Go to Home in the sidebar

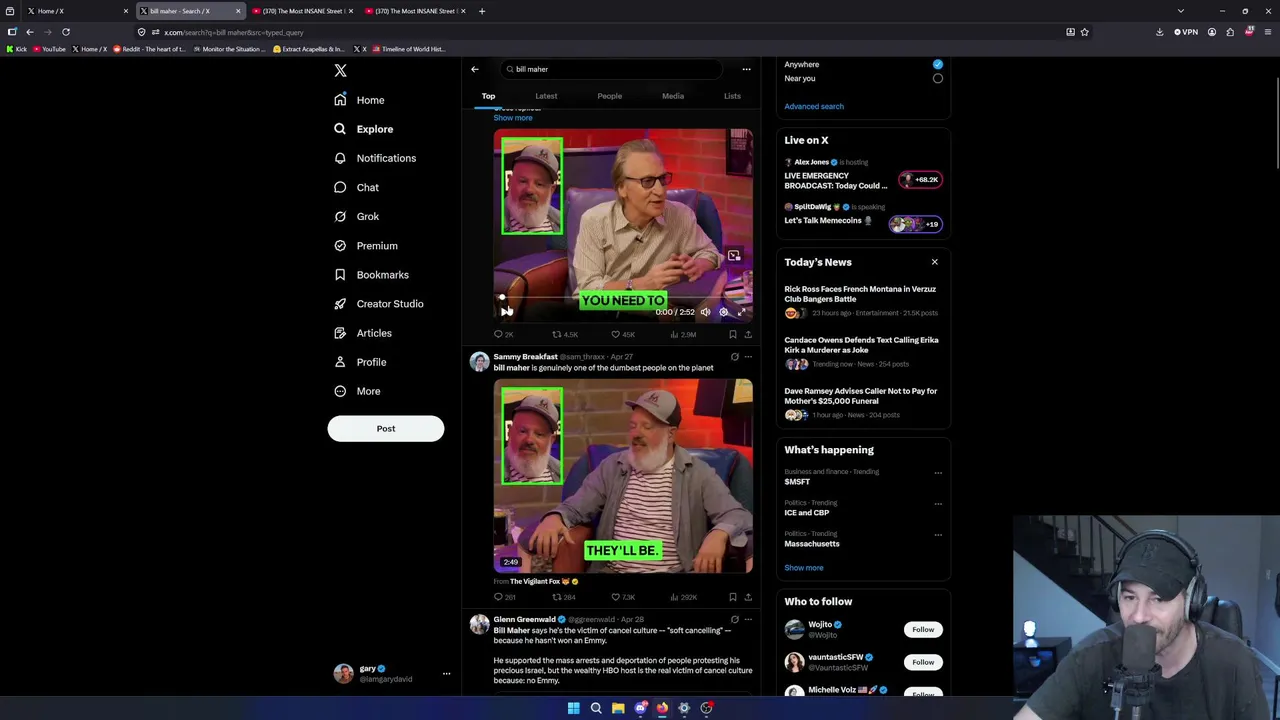[x=359, y=100]
